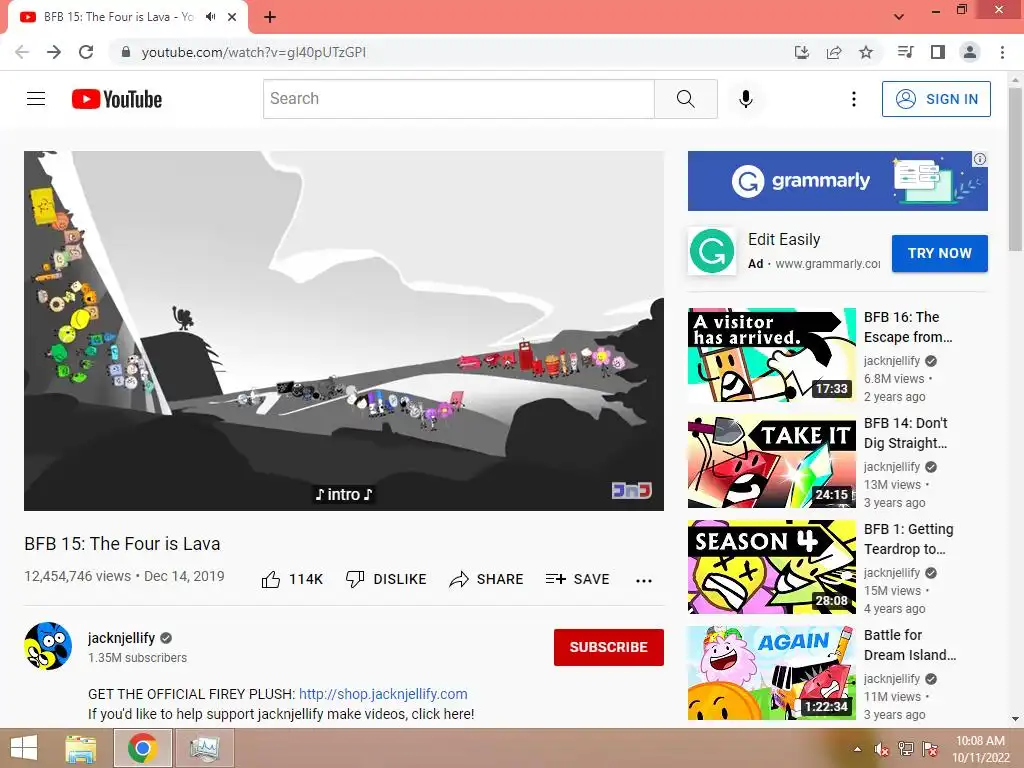The width and height of the screenshot is (1024, 768).
Task: Open BFB 16 The Escape thumbnail
Action: 771,355
